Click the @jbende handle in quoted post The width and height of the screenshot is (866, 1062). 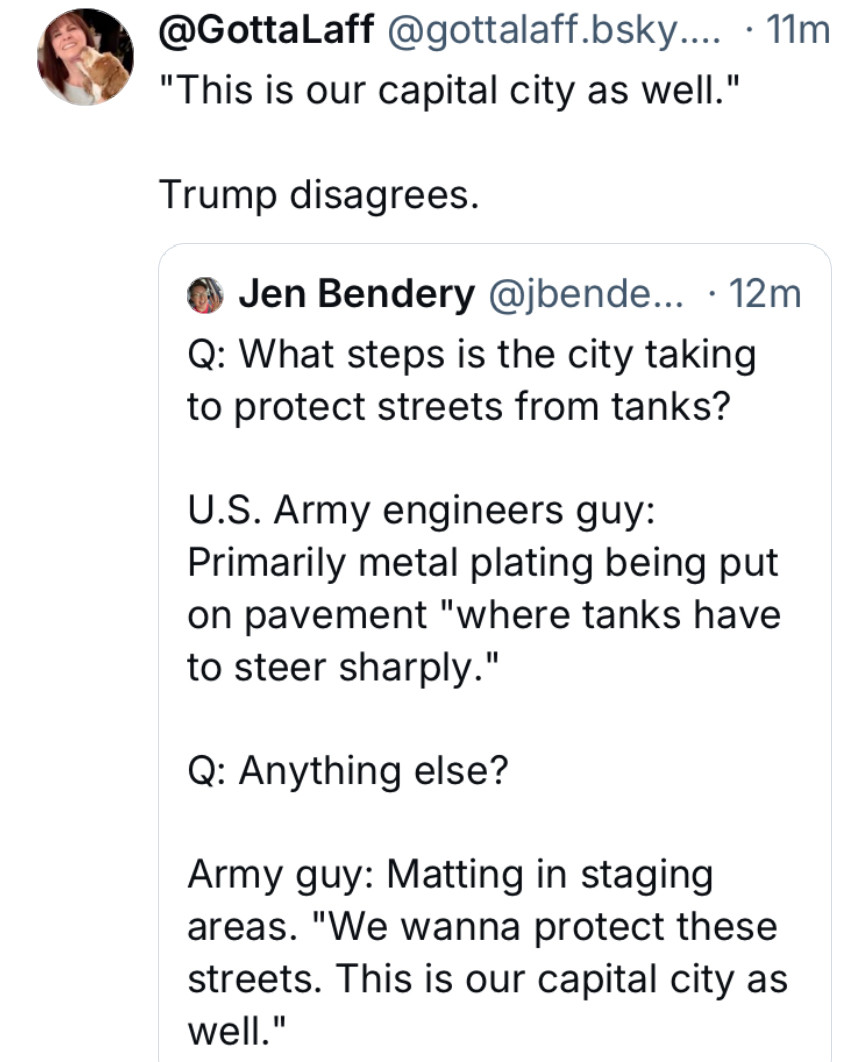tap(583, 293)
